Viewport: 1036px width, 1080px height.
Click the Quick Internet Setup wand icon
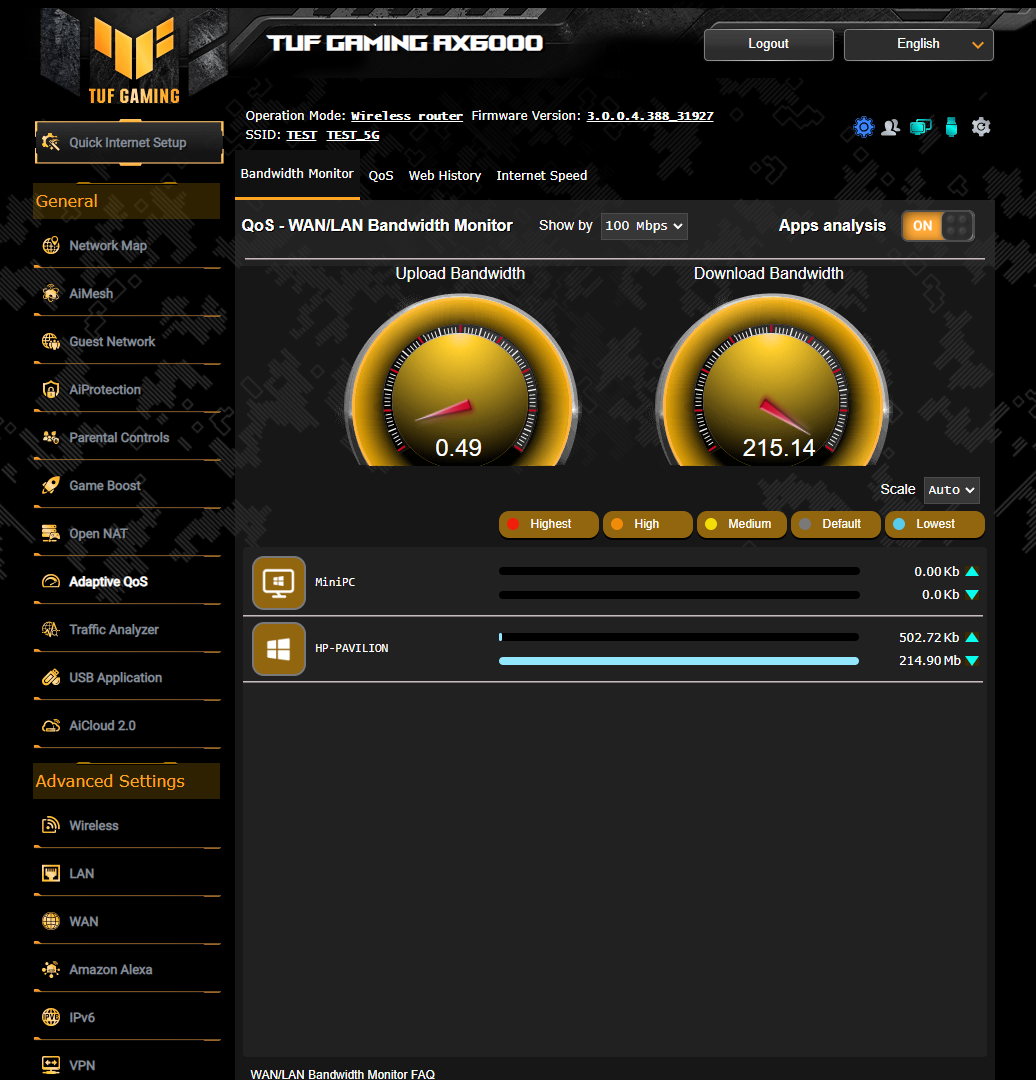point(51,143)
